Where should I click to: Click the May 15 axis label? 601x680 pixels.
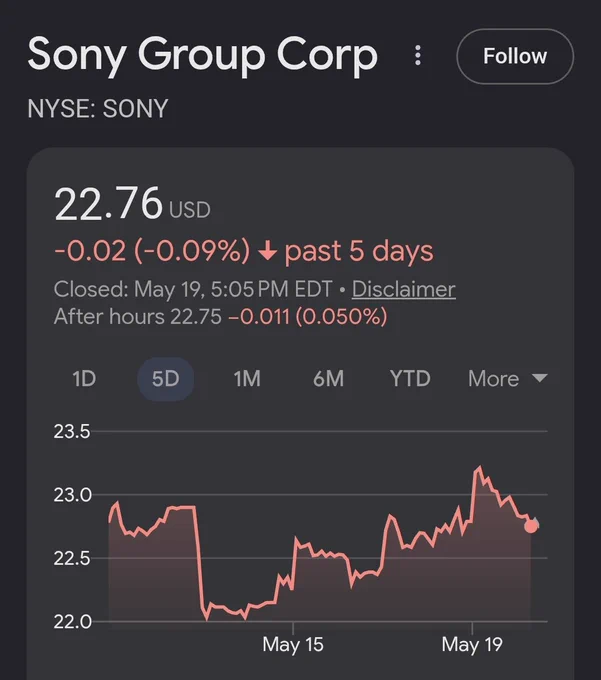[293, 644]
